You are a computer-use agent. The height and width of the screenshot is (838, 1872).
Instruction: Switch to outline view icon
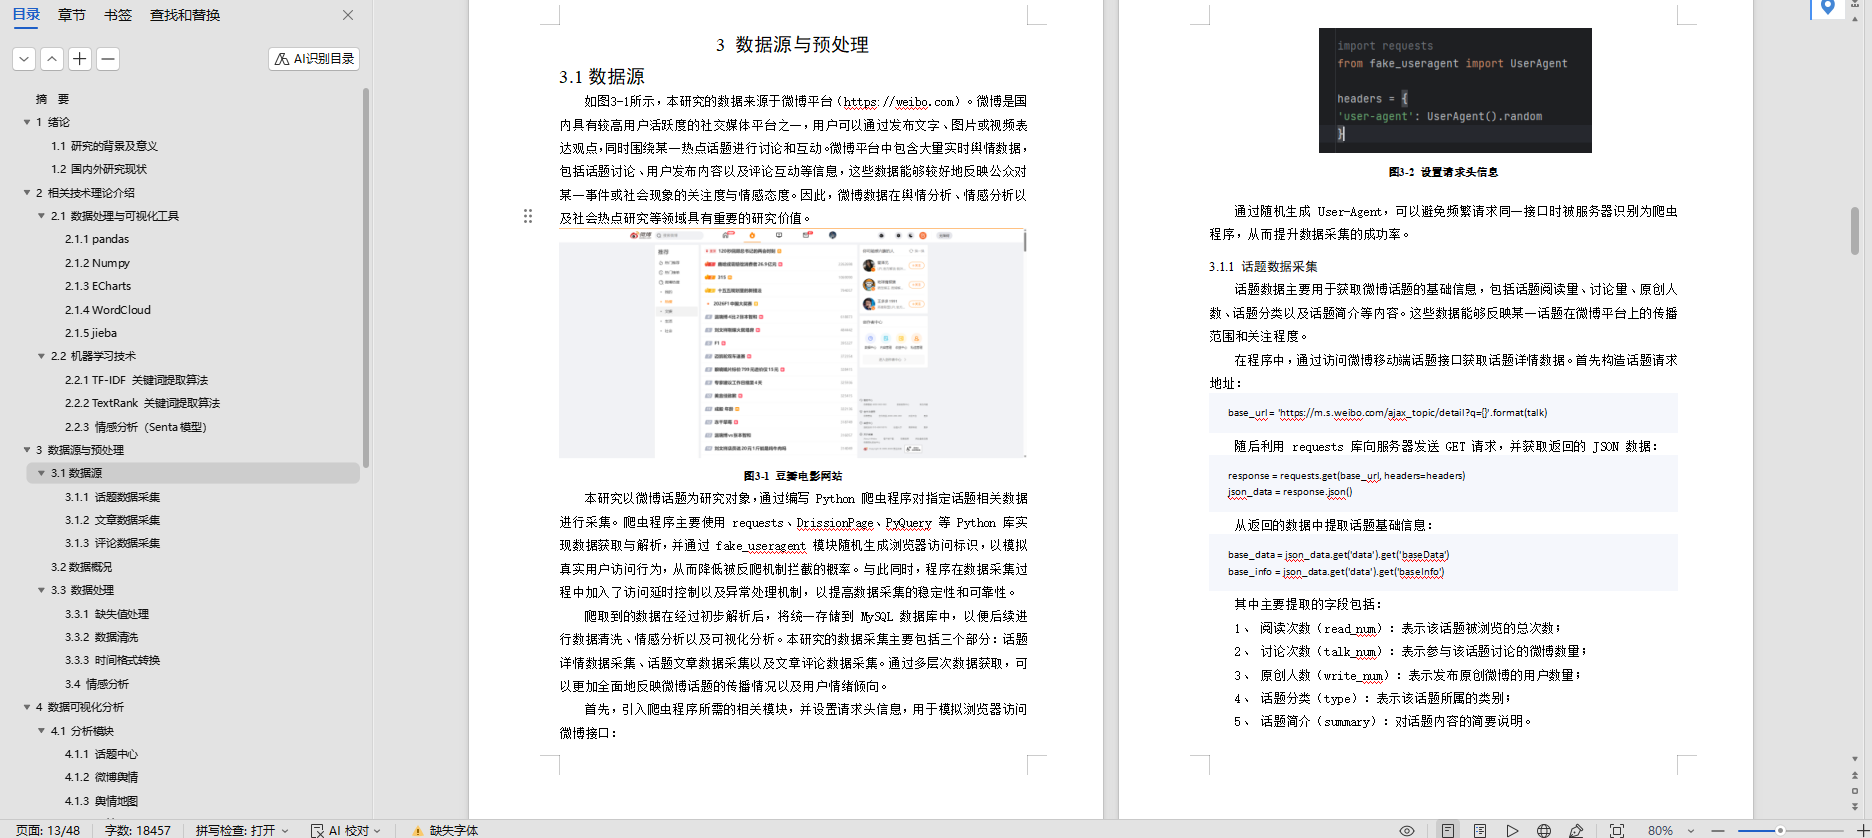[1480, 830]
